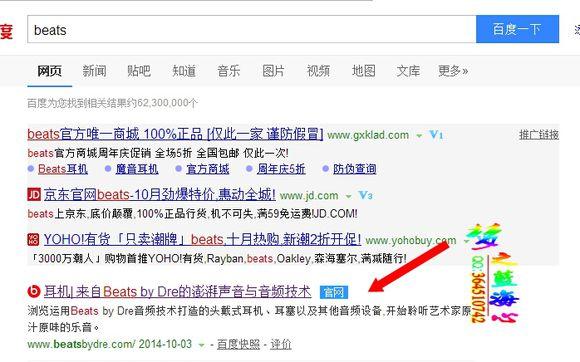Open the Beats耳机 sublink
This screenshot has width=580, height=362.
pyautogui.click(x=63, y=169)
